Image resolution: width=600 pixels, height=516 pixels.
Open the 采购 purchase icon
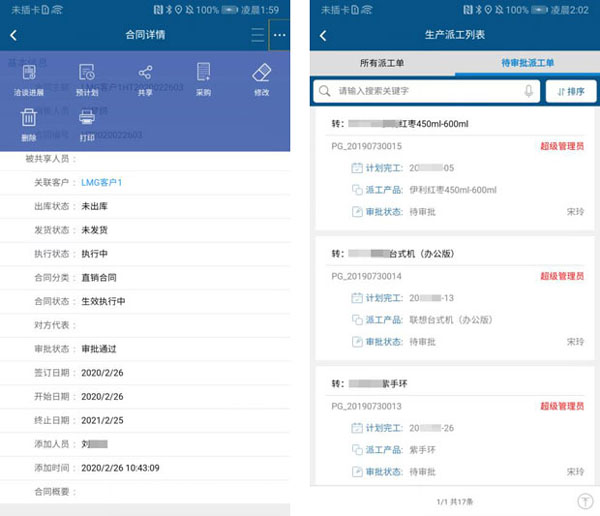(203, 79)
